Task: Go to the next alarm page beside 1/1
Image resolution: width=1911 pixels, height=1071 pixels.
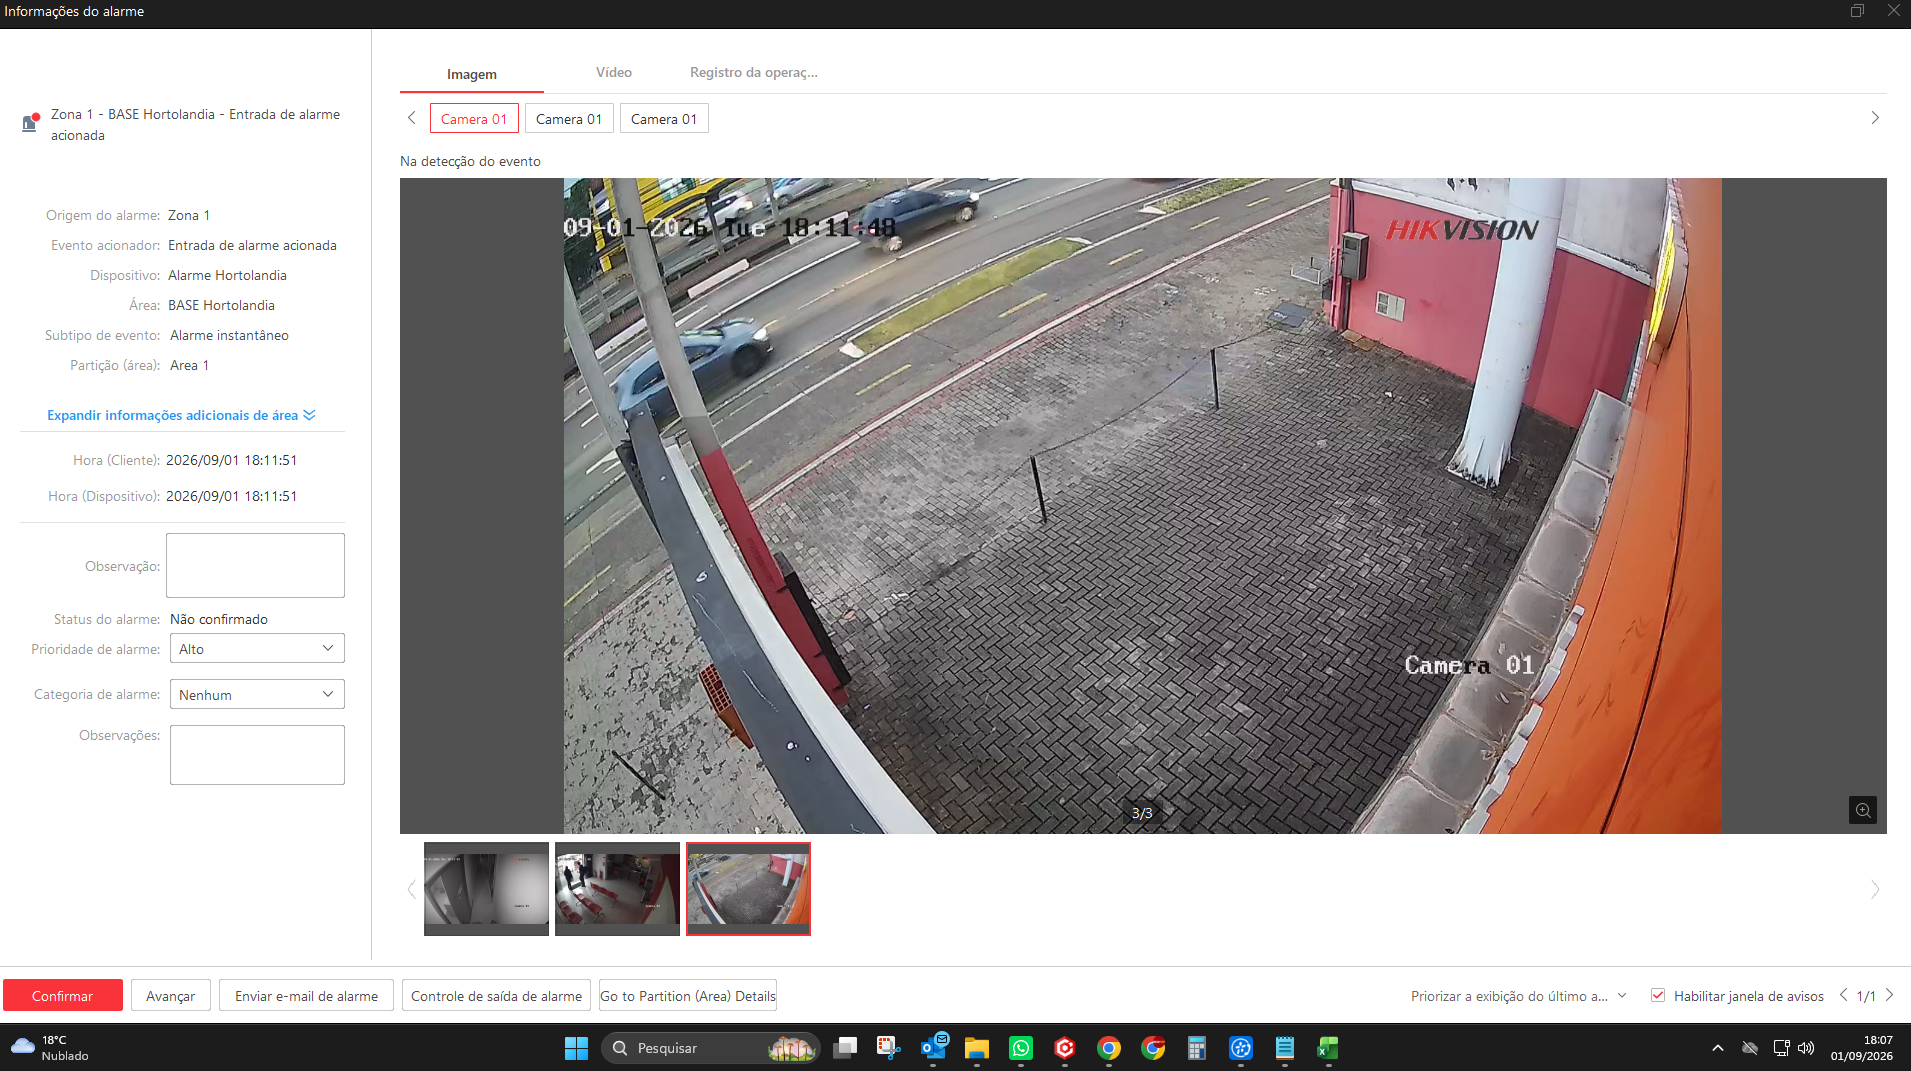Action: pos(1889,995)
